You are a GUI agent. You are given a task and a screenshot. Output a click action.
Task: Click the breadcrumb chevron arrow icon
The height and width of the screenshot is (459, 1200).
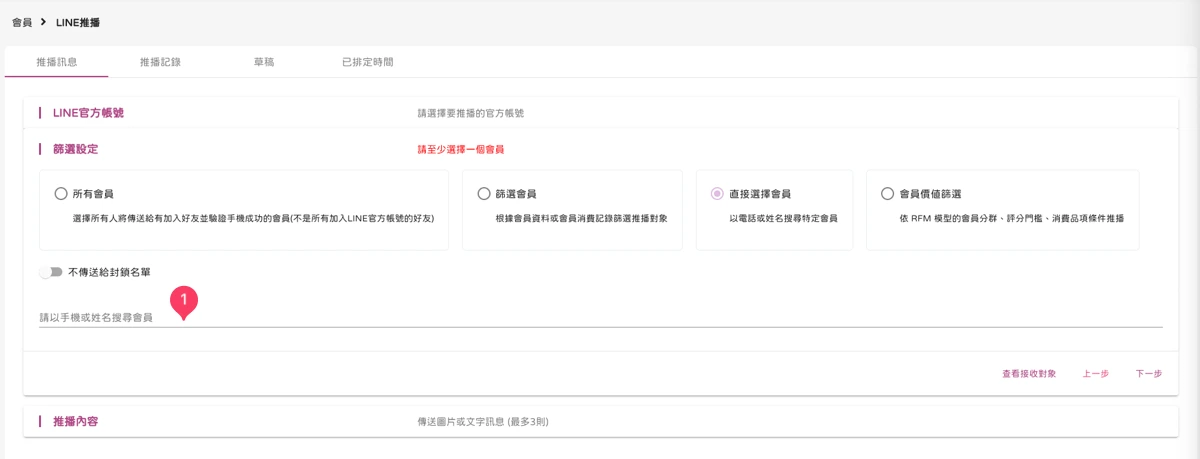click(x=44, y=22)
